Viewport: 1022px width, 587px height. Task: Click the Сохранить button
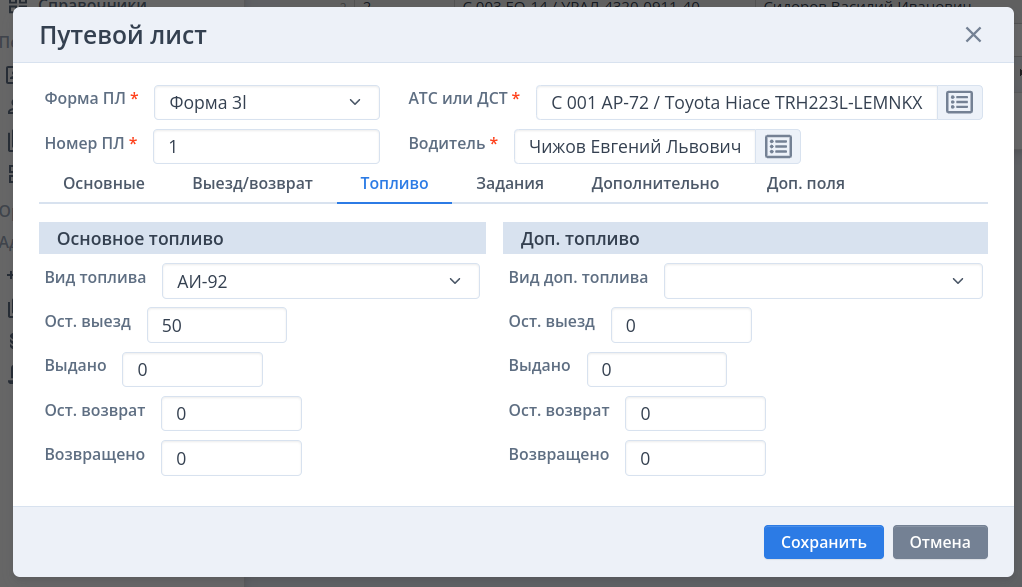[x=823, y=542]
